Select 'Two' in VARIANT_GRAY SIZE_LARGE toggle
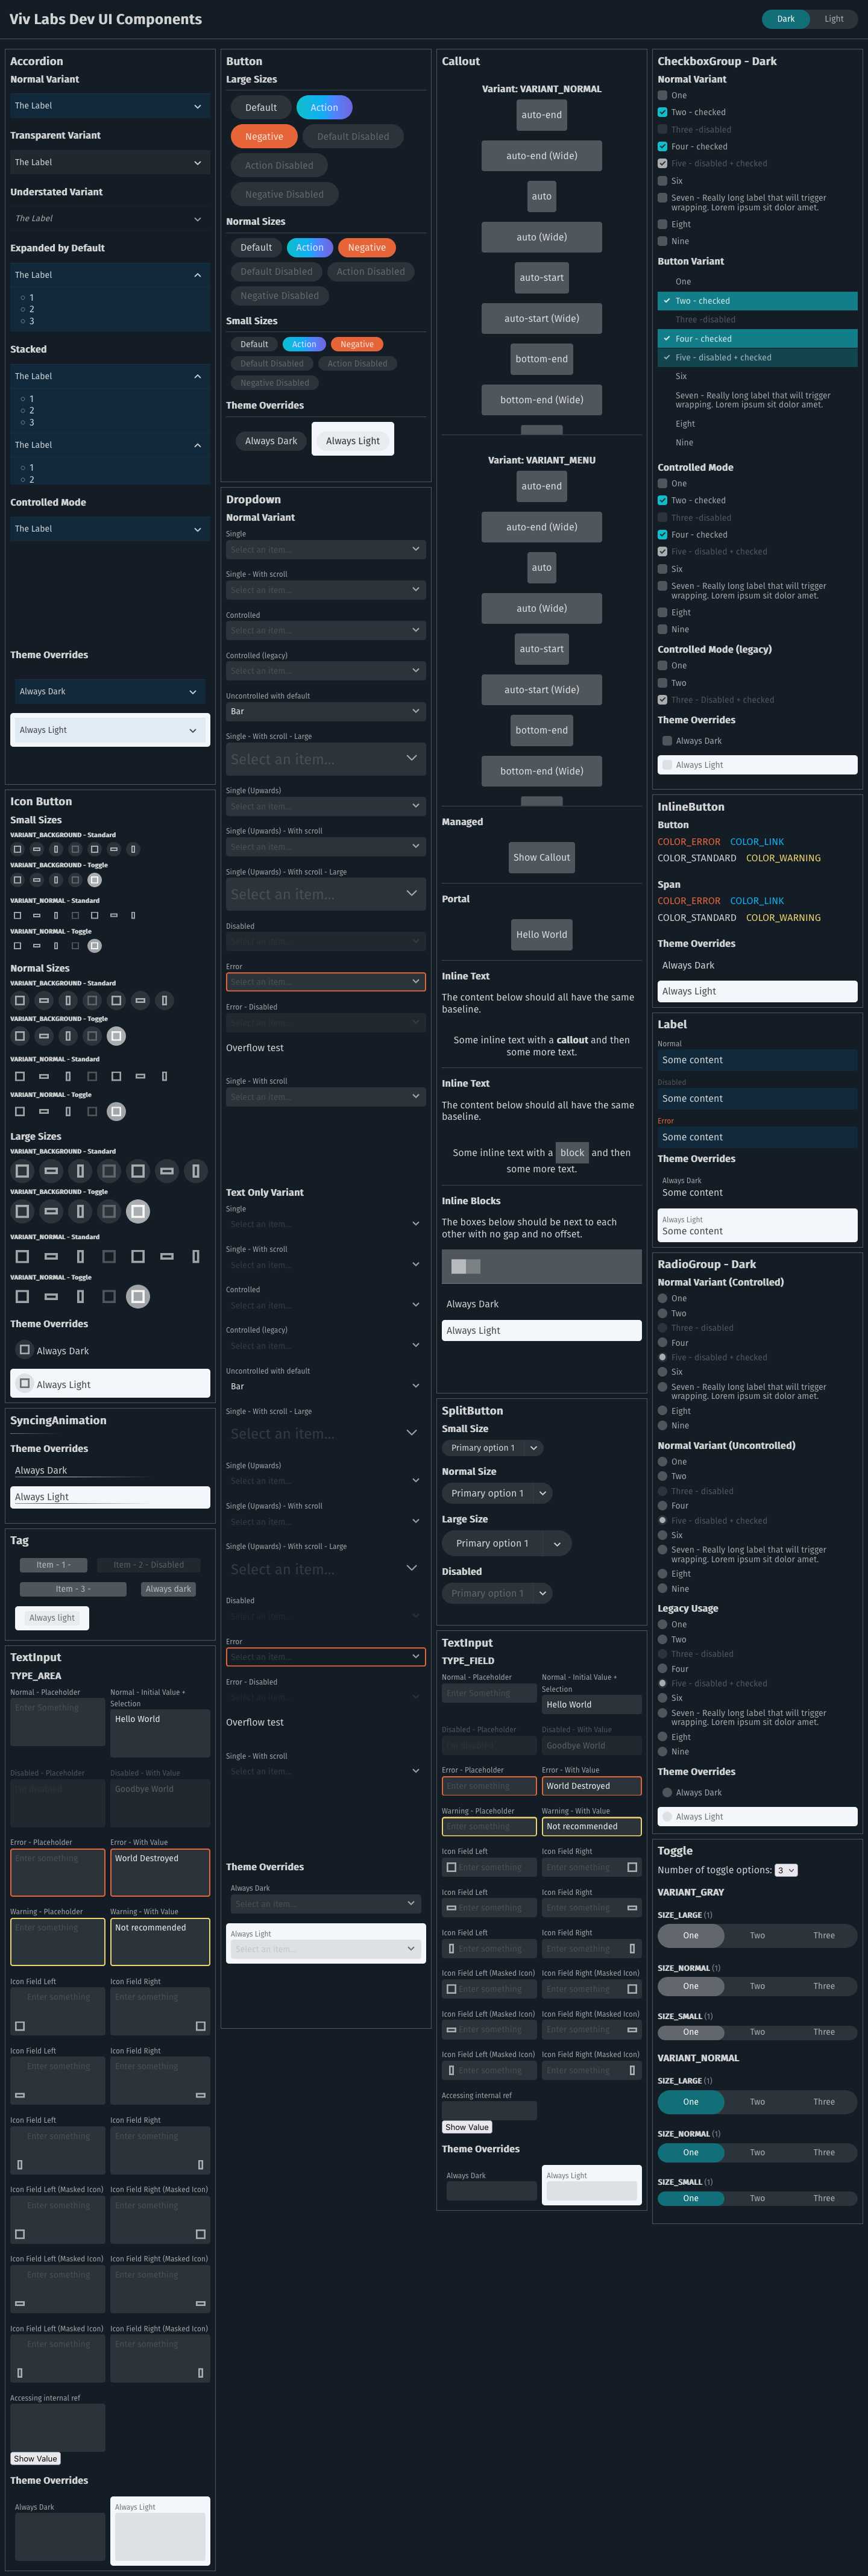The height and width of the screenshot is (2576, 868). (757, 1935)
